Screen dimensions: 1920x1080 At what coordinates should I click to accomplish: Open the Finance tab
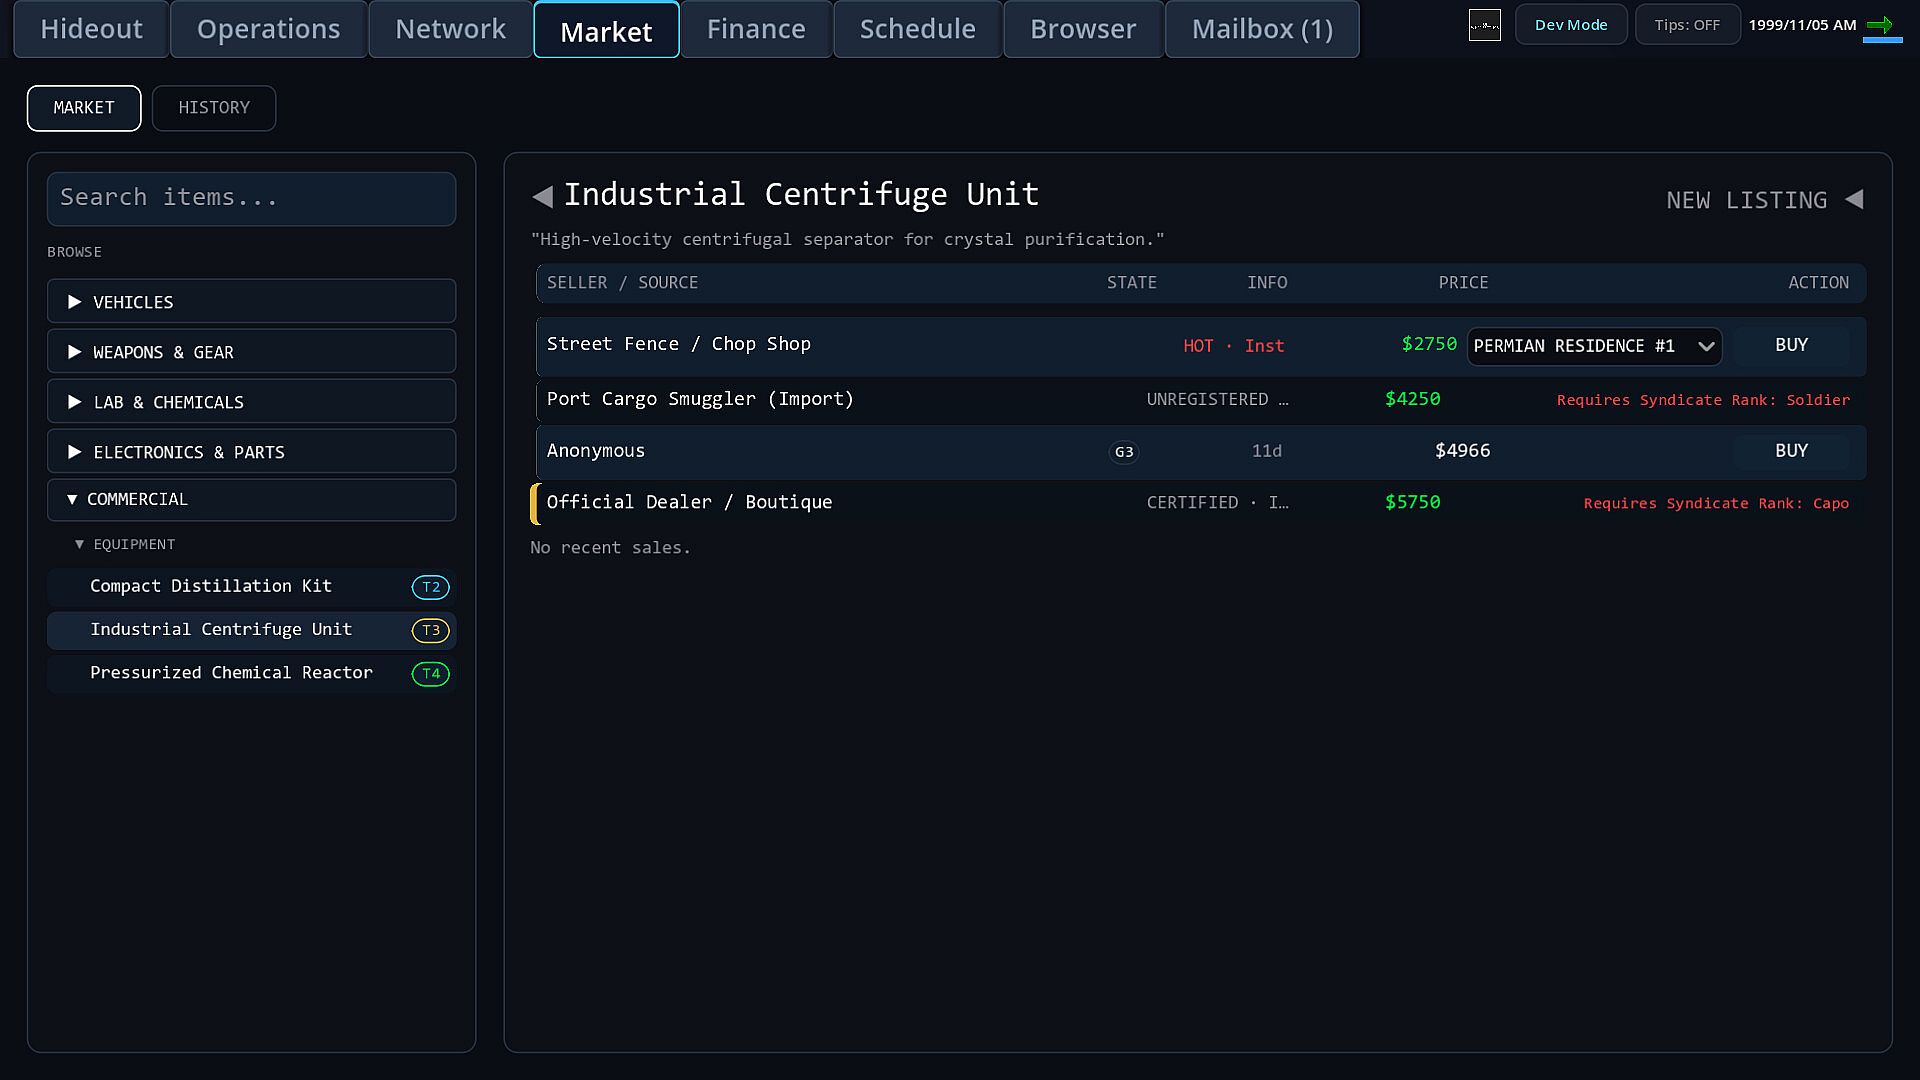[756, 29]
